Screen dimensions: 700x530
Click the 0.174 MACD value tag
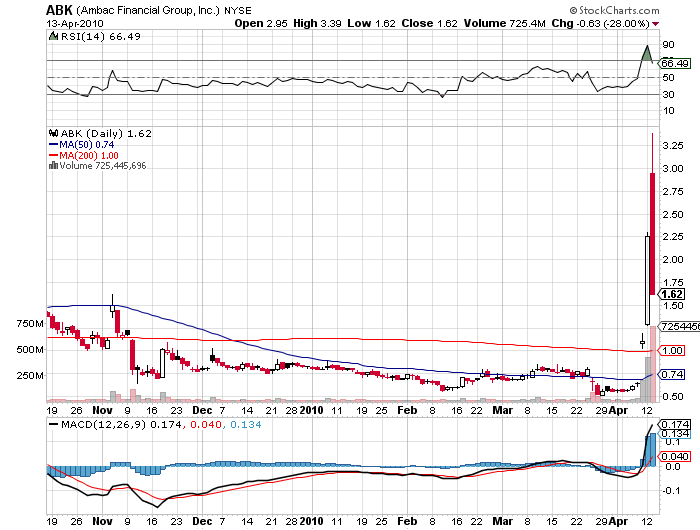[675, 424]
